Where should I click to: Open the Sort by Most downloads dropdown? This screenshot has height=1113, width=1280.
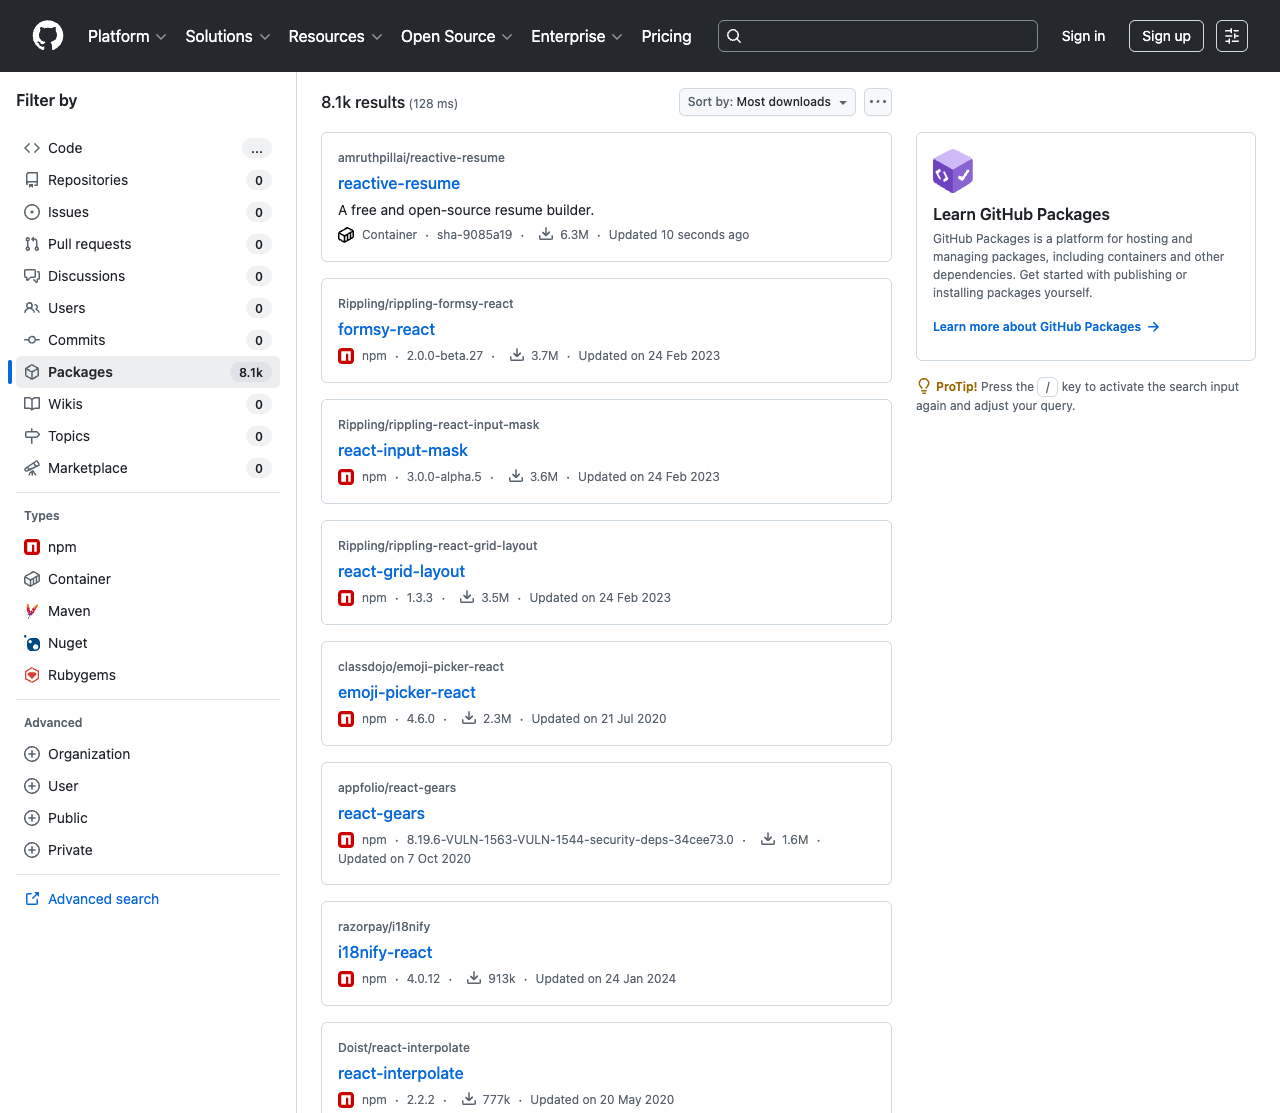click(767, 102)
